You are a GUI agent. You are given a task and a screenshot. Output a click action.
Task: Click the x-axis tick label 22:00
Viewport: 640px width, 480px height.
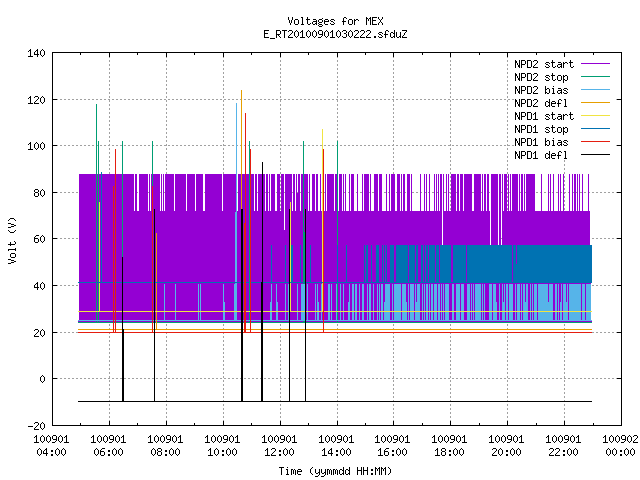564,453
